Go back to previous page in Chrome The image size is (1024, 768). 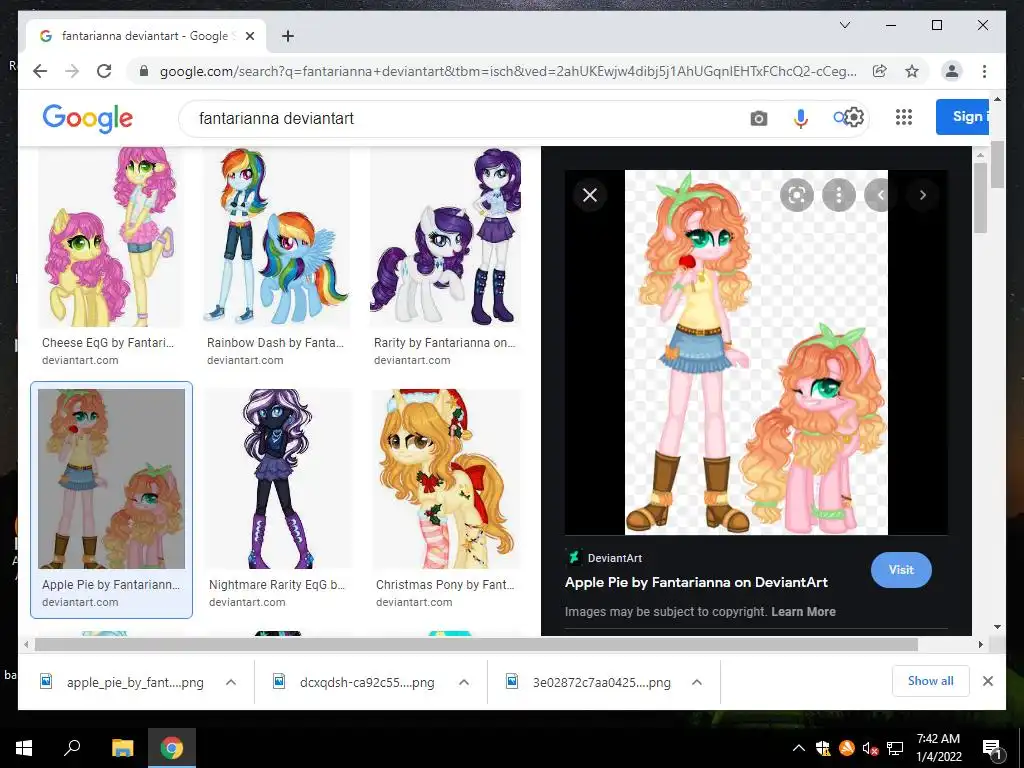pos(40,71)
